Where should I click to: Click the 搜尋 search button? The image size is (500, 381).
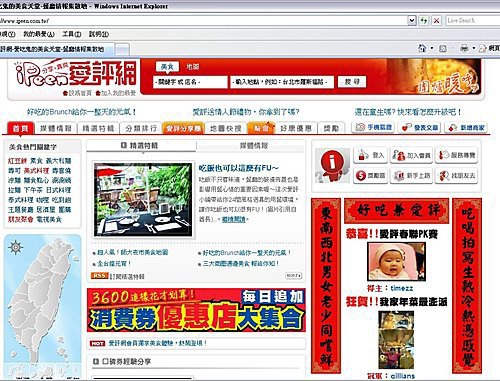352,82
